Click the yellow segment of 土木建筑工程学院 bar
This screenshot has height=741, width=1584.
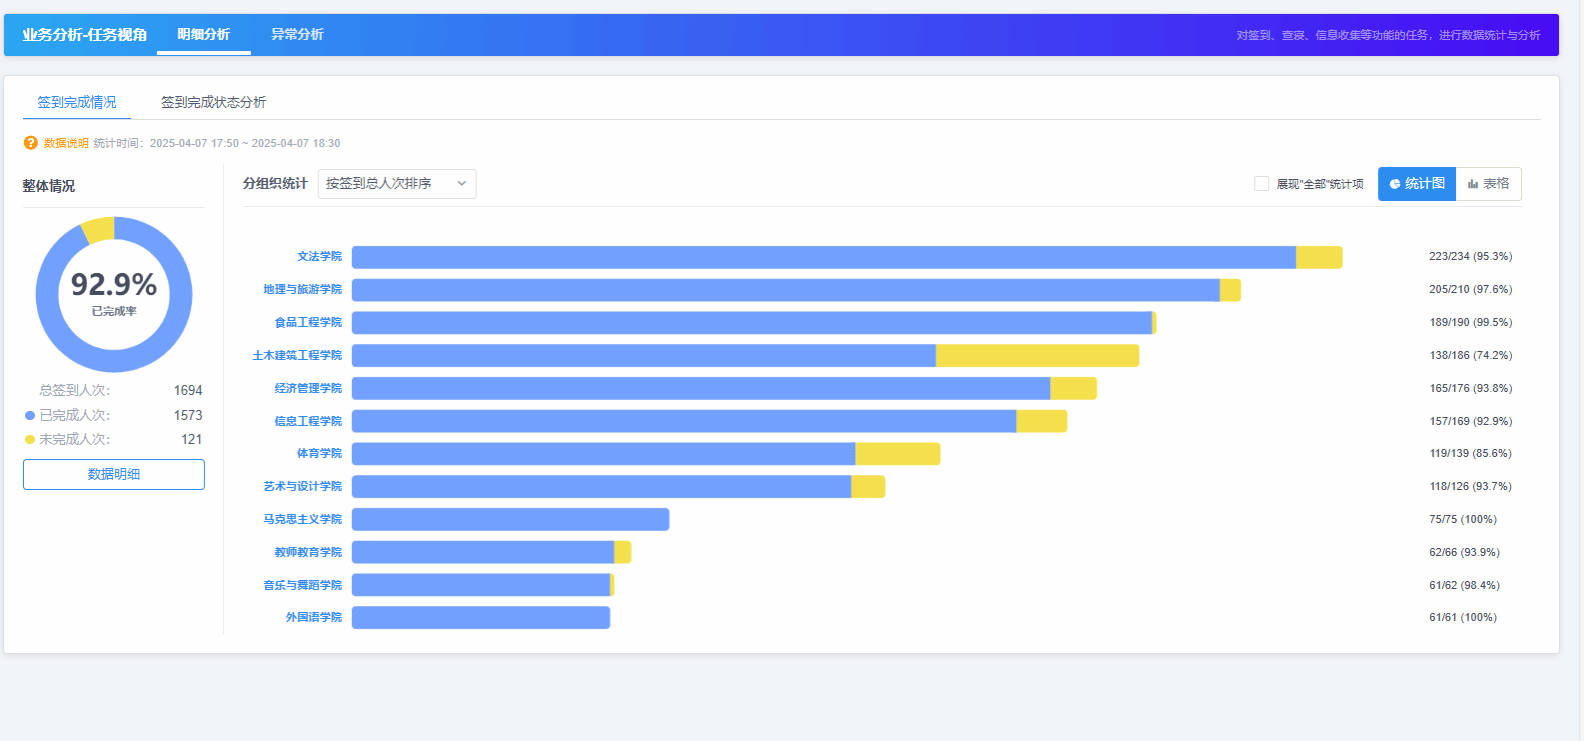point(1037,355)
